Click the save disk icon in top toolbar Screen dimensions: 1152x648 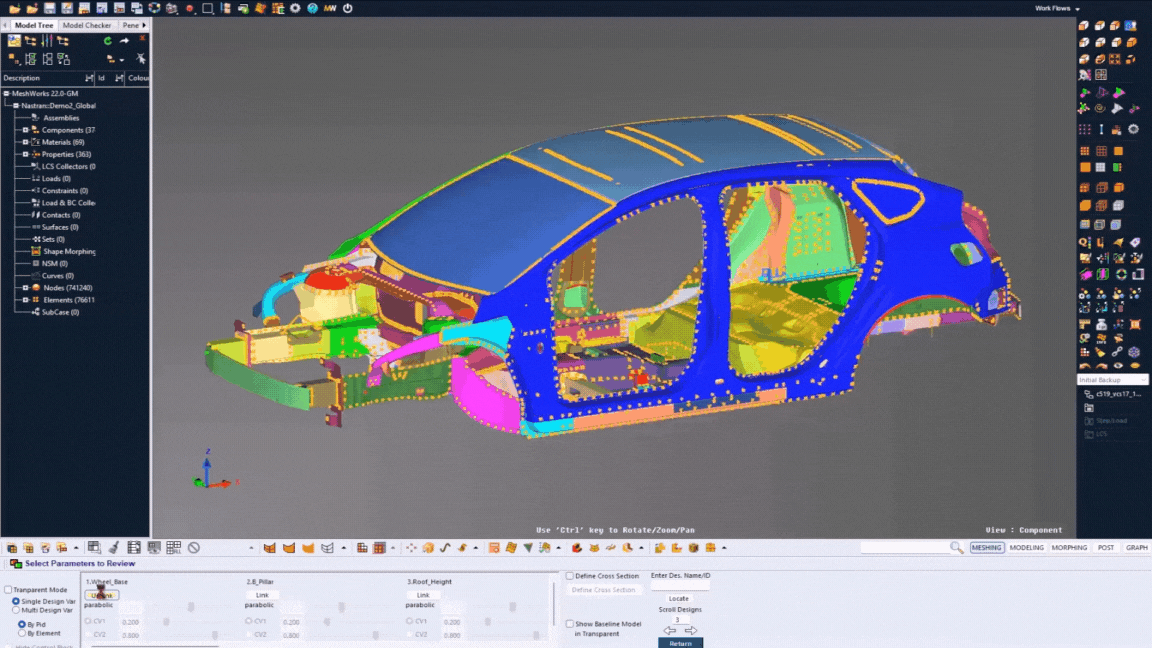(x=50, y=8)
